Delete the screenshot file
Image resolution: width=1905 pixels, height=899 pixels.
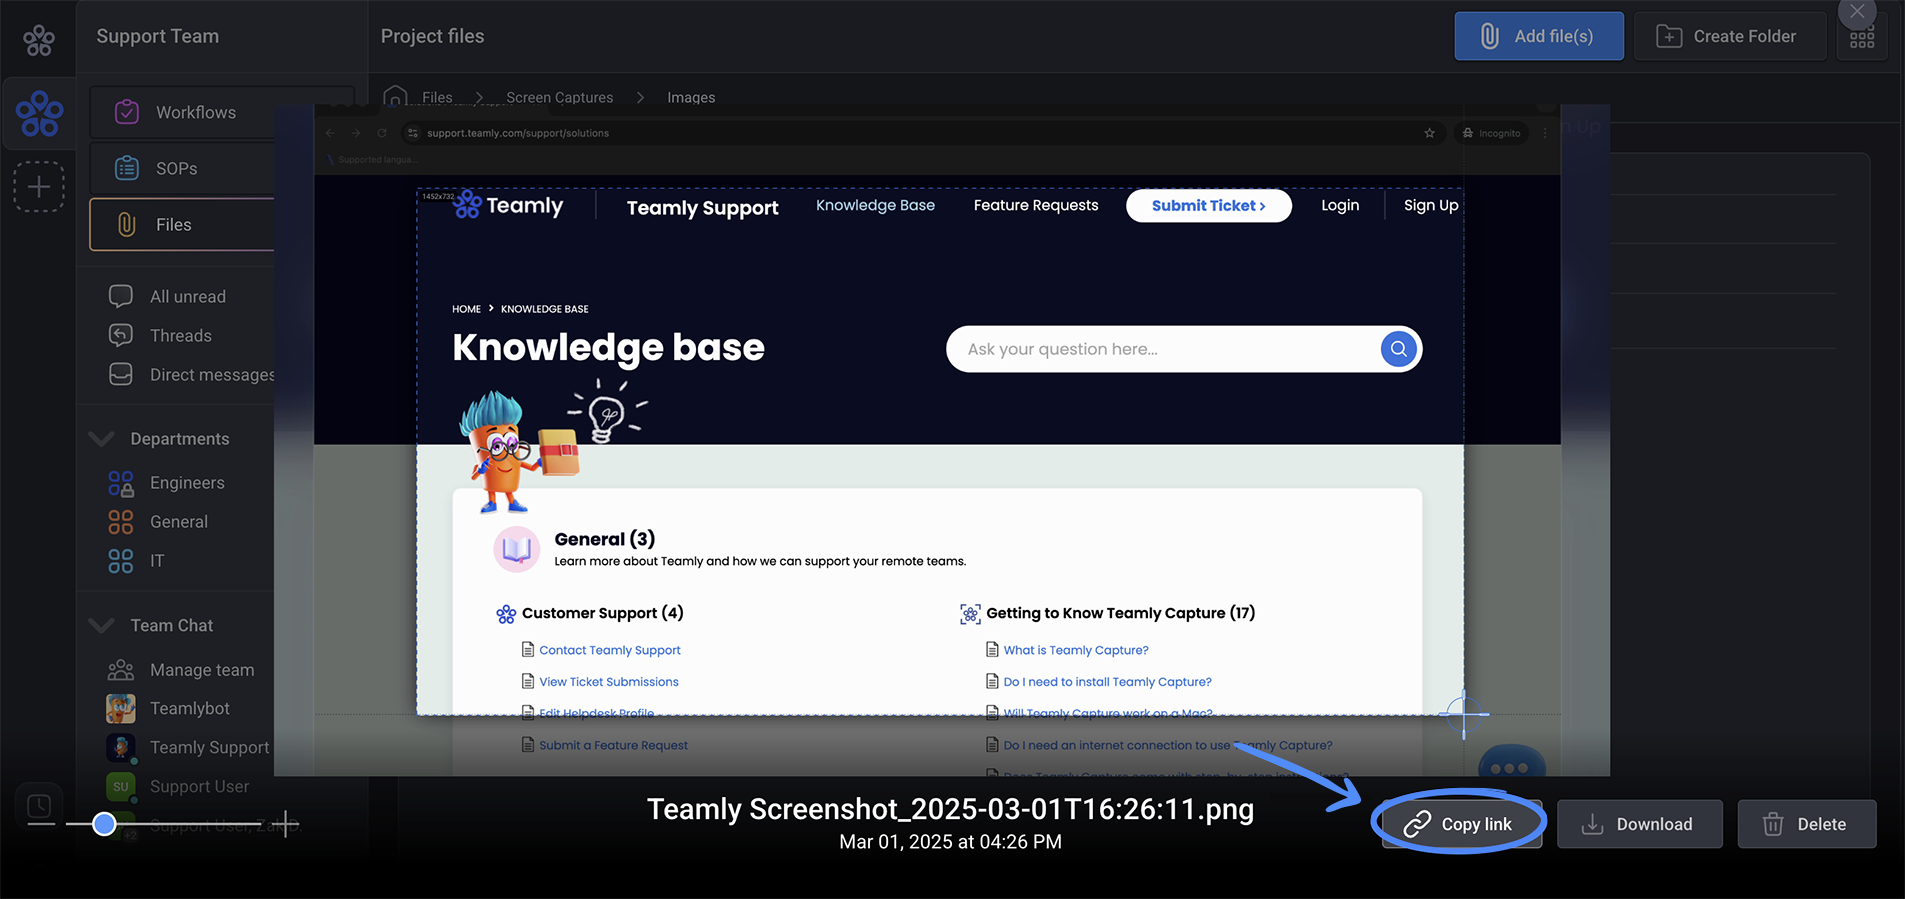1807,824
